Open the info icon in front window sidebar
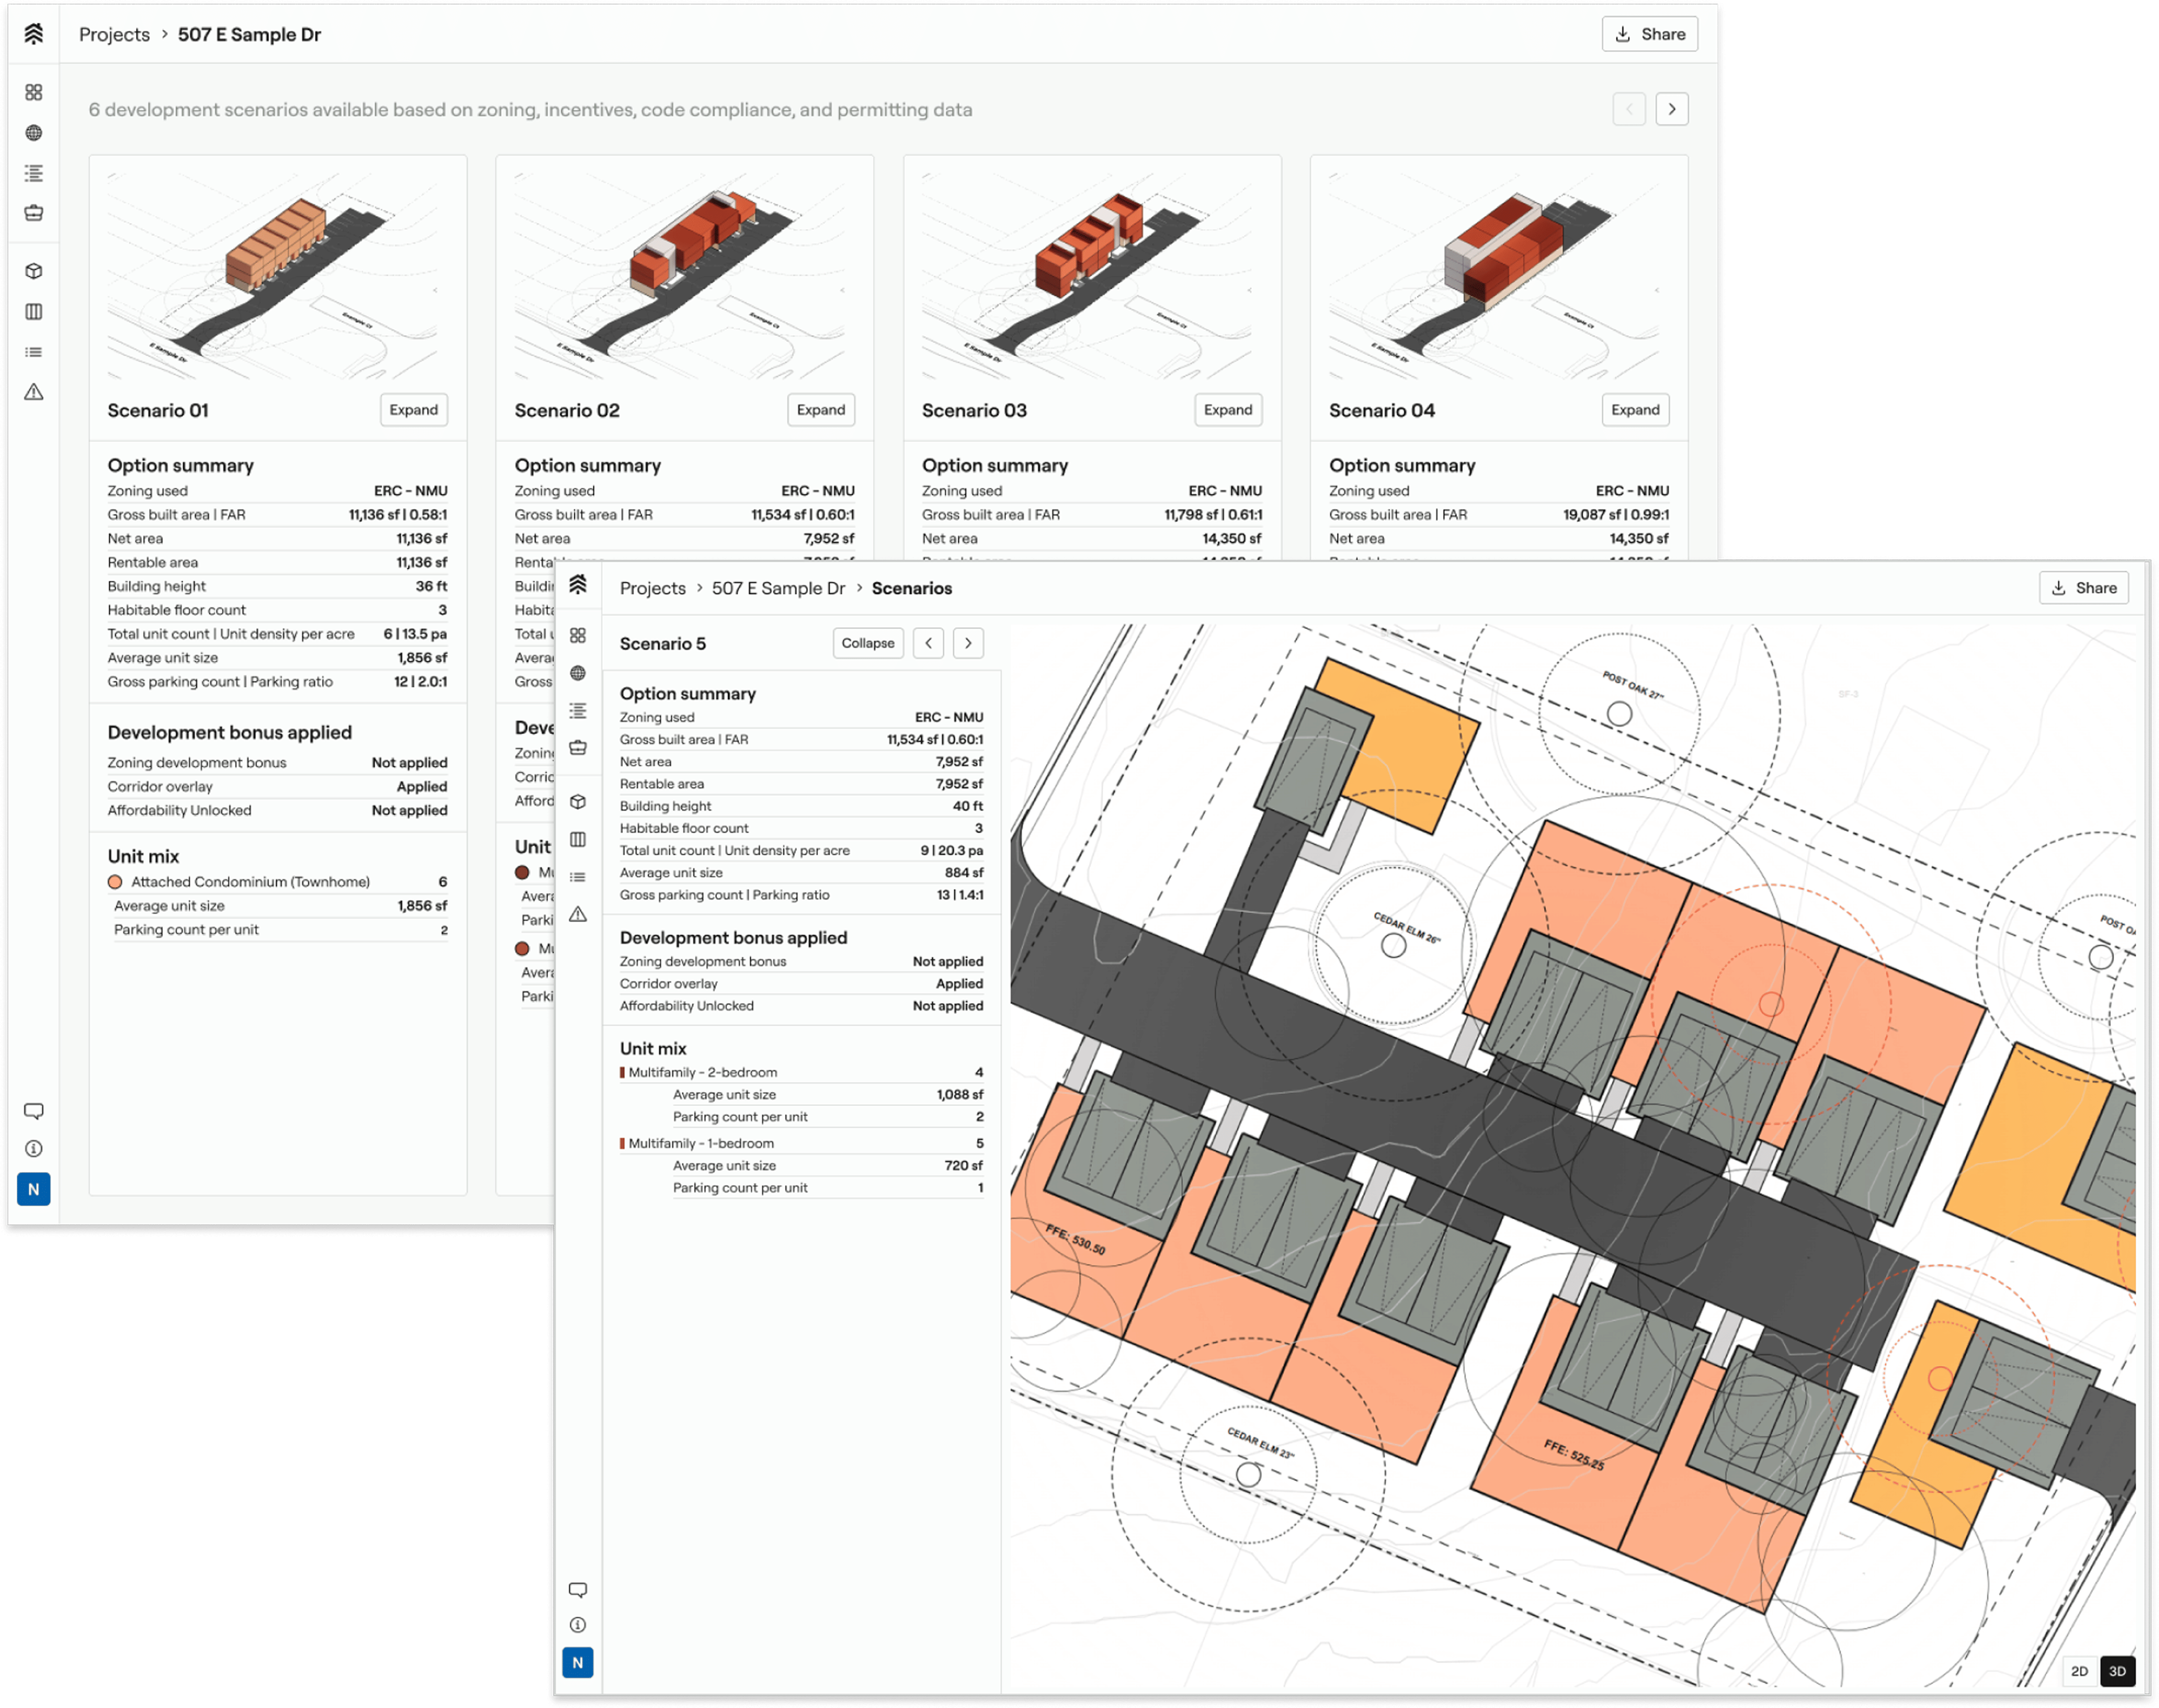 point(578,1625)
